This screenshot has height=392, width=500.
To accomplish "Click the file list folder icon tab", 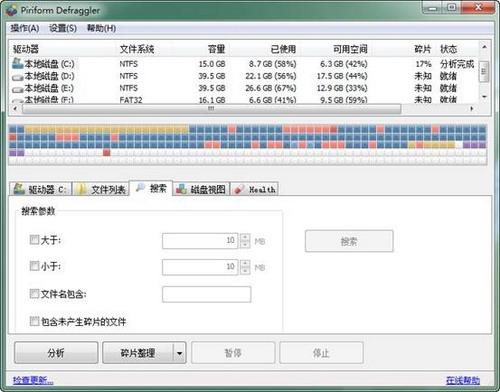I will point(82,189).
